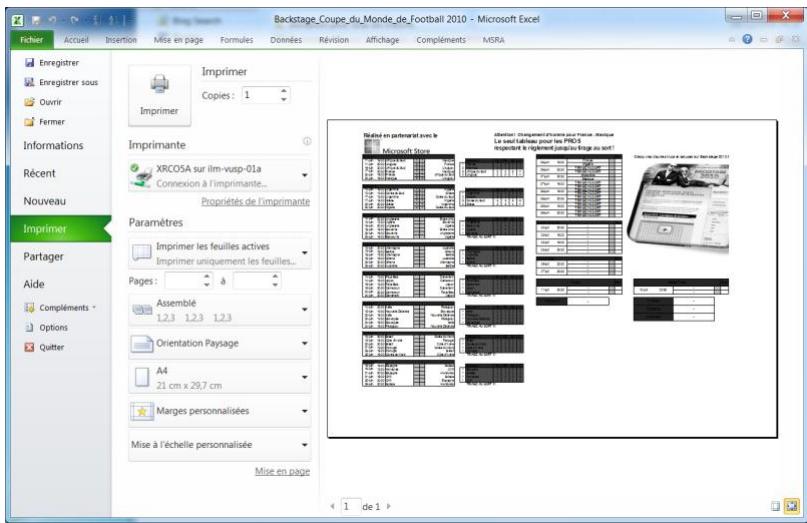Screen dimensions: 807x523
Task: Toggle show margins icon at bottom right
Action: click(775, 507)
